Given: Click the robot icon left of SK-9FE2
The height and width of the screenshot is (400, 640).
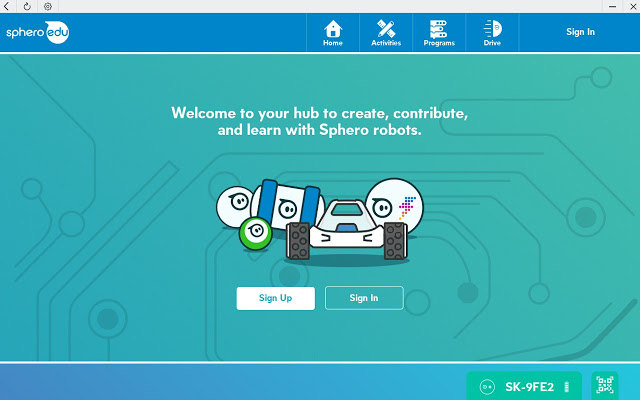Looking at the screenshot, I should click(487, 387).
